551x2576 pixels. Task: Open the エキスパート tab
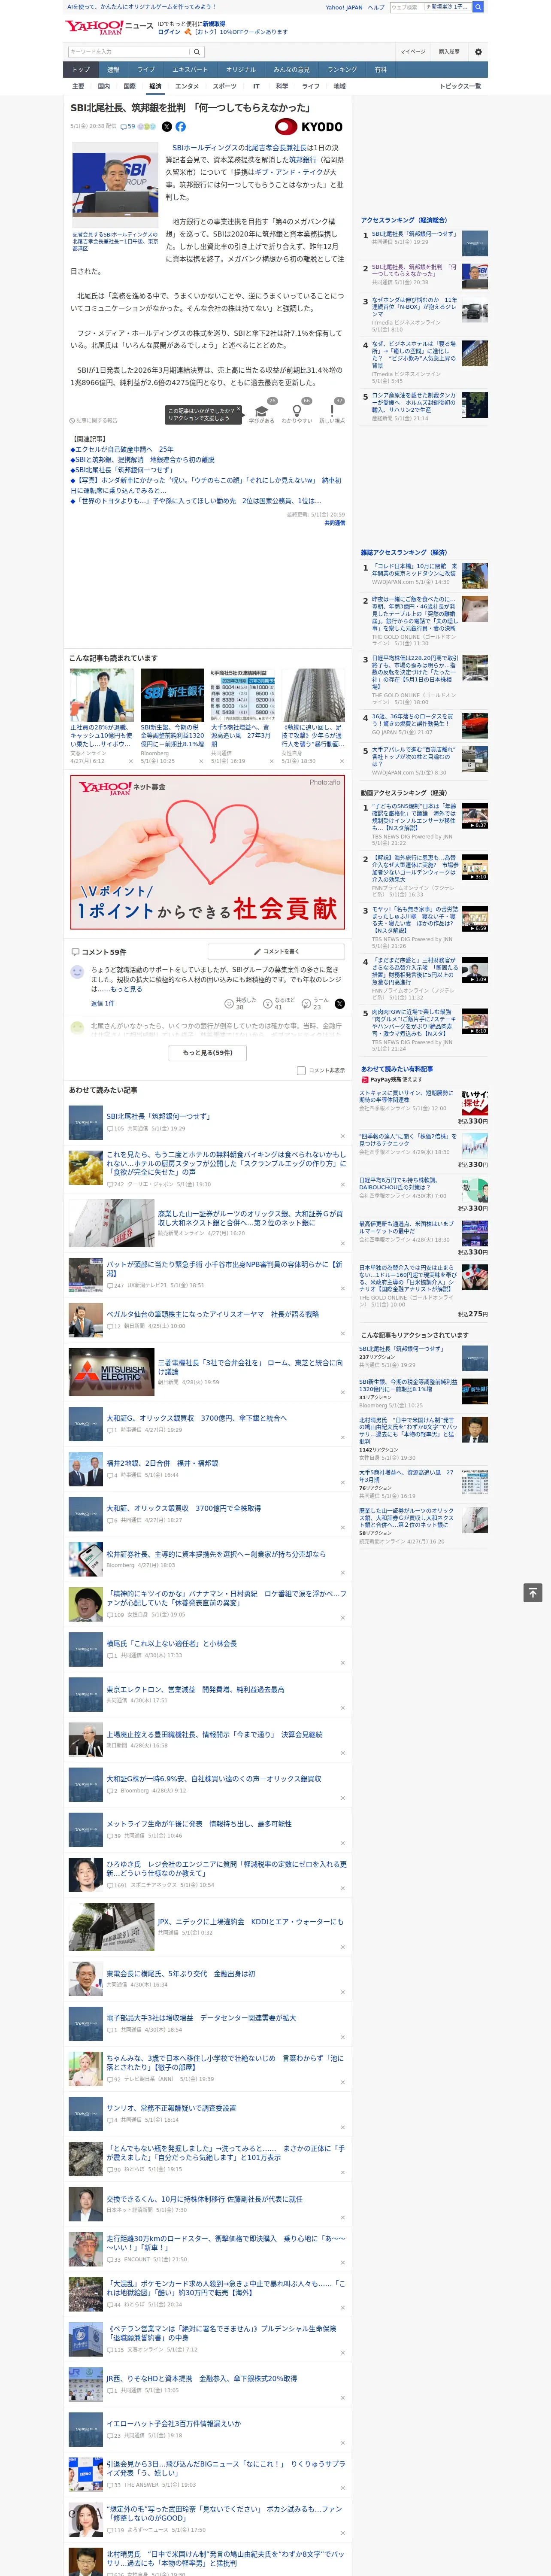[190, 70]
